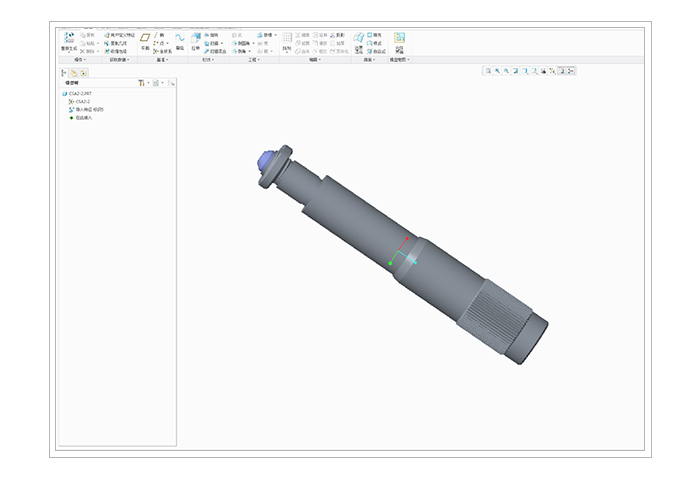This screenshot has width=700, height=478.
Task: Click Refit in the graphics toolbar
Action: pyautogui.click(x=487, y=71)
